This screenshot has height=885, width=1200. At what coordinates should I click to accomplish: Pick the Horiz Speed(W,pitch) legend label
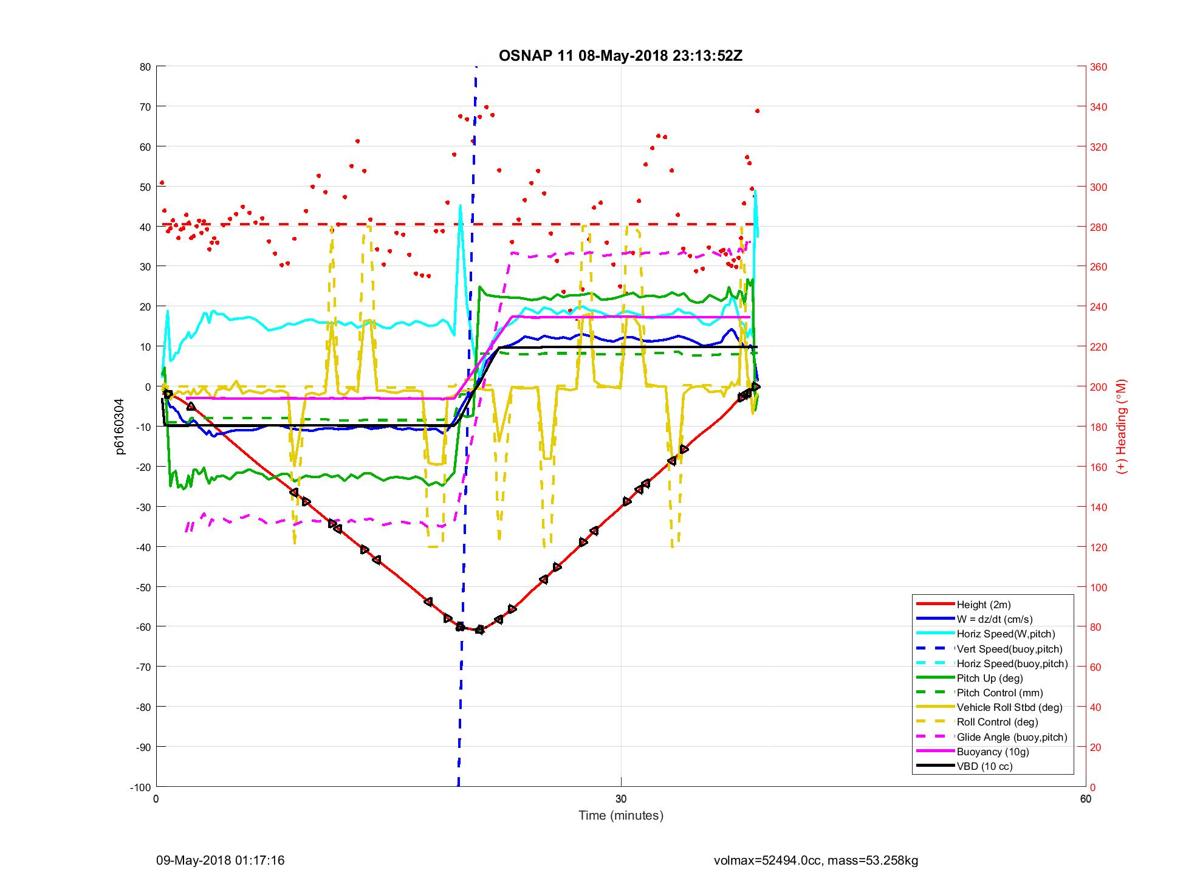point(1005,634)
